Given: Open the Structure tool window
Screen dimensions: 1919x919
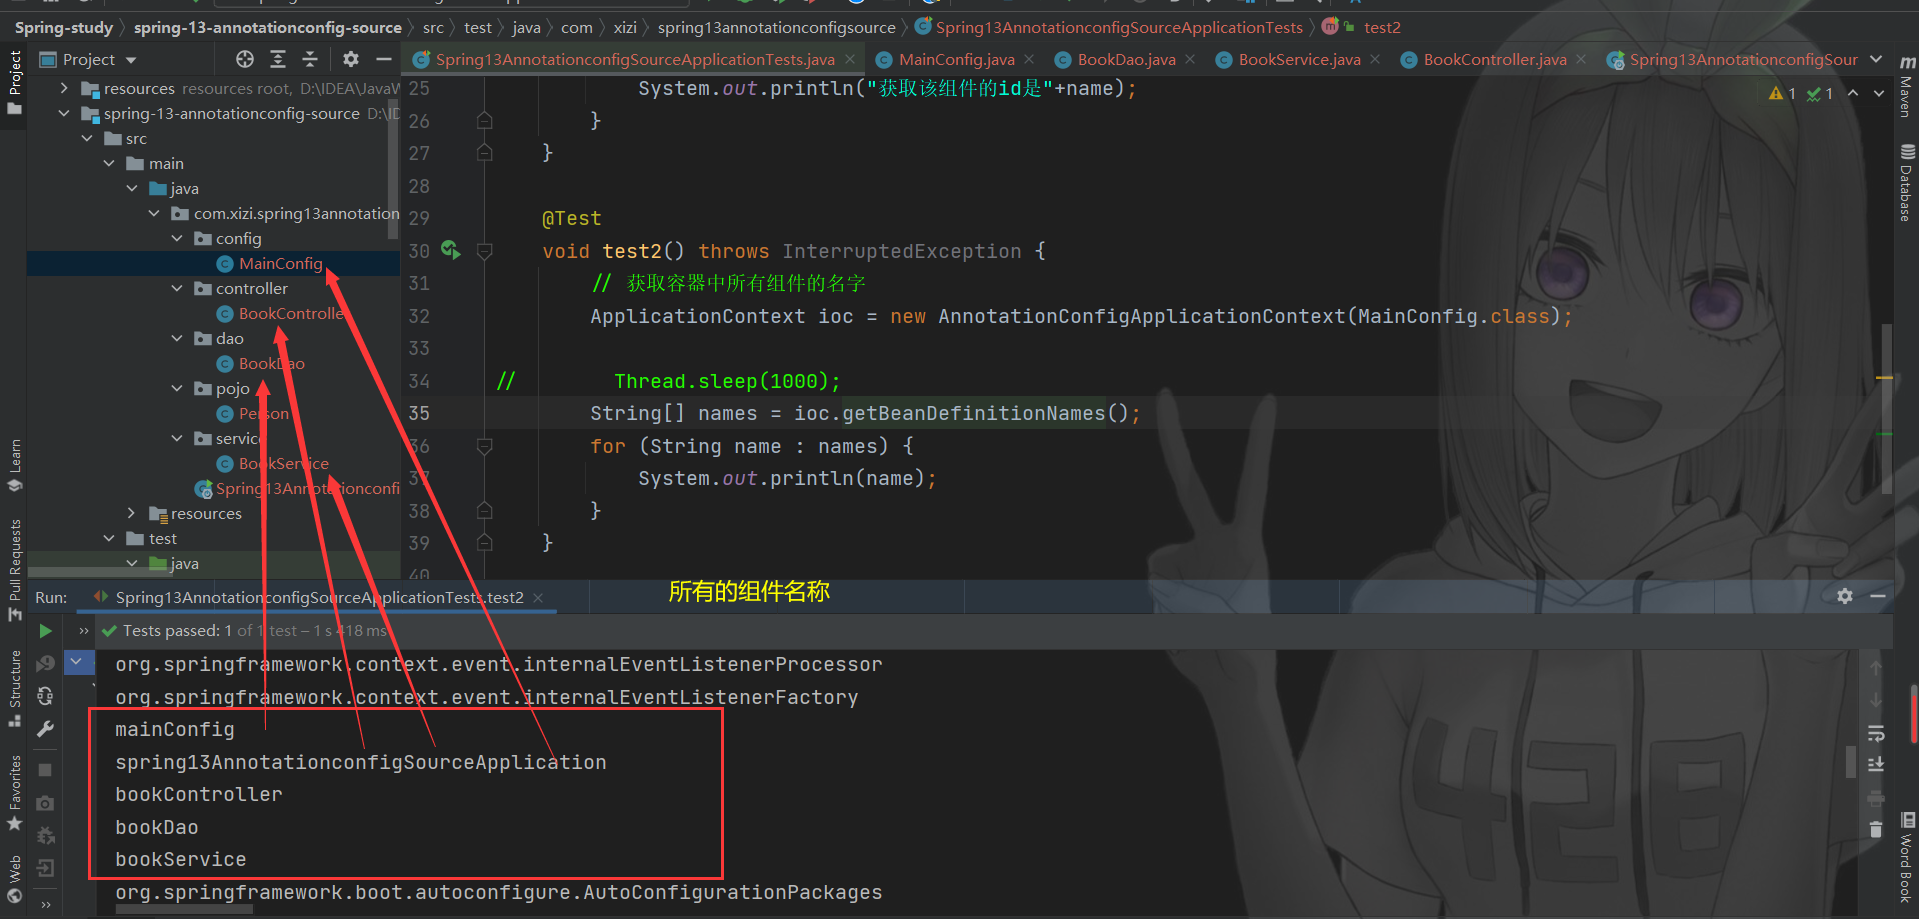Looking at the screenshot, I should pyautogui.click(x=14, y=688).
